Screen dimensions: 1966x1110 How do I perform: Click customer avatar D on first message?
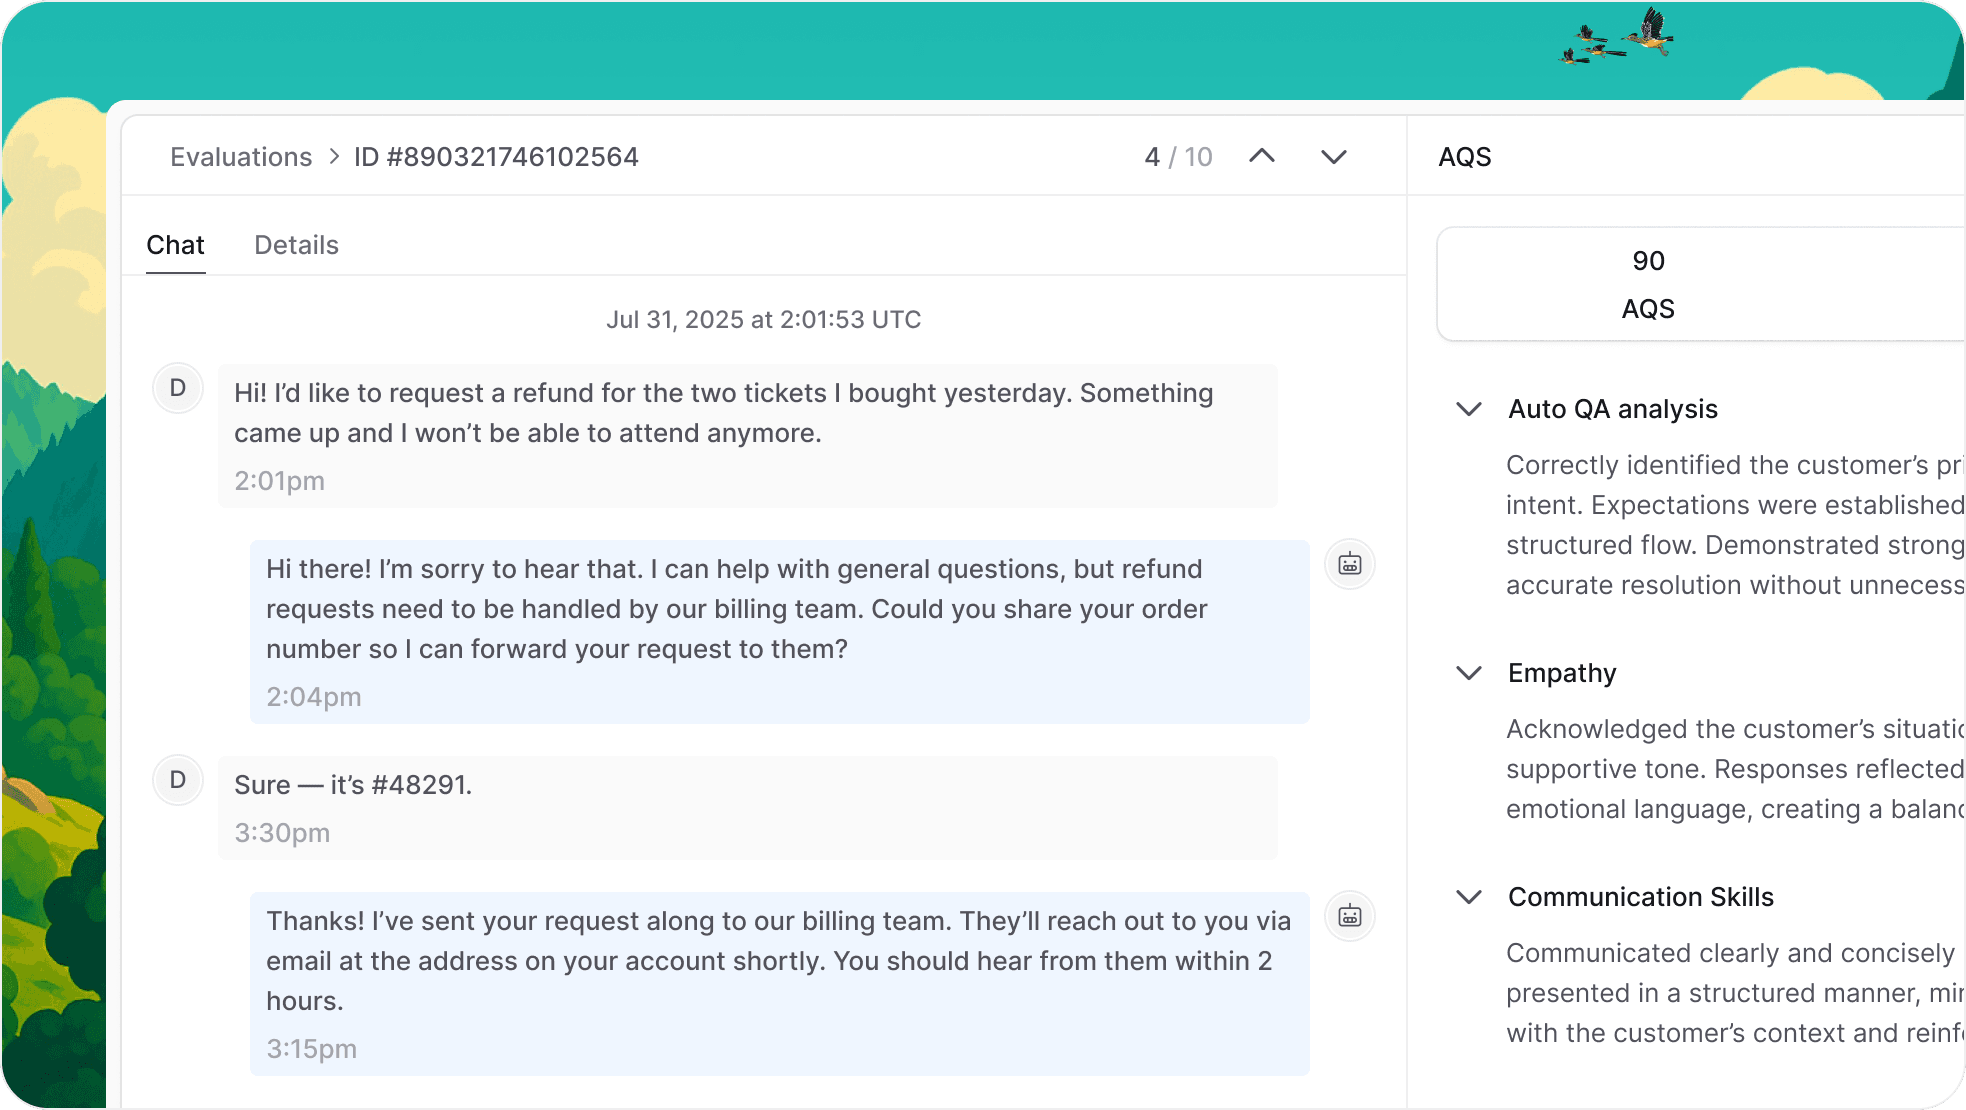click(x=178, y=388)
